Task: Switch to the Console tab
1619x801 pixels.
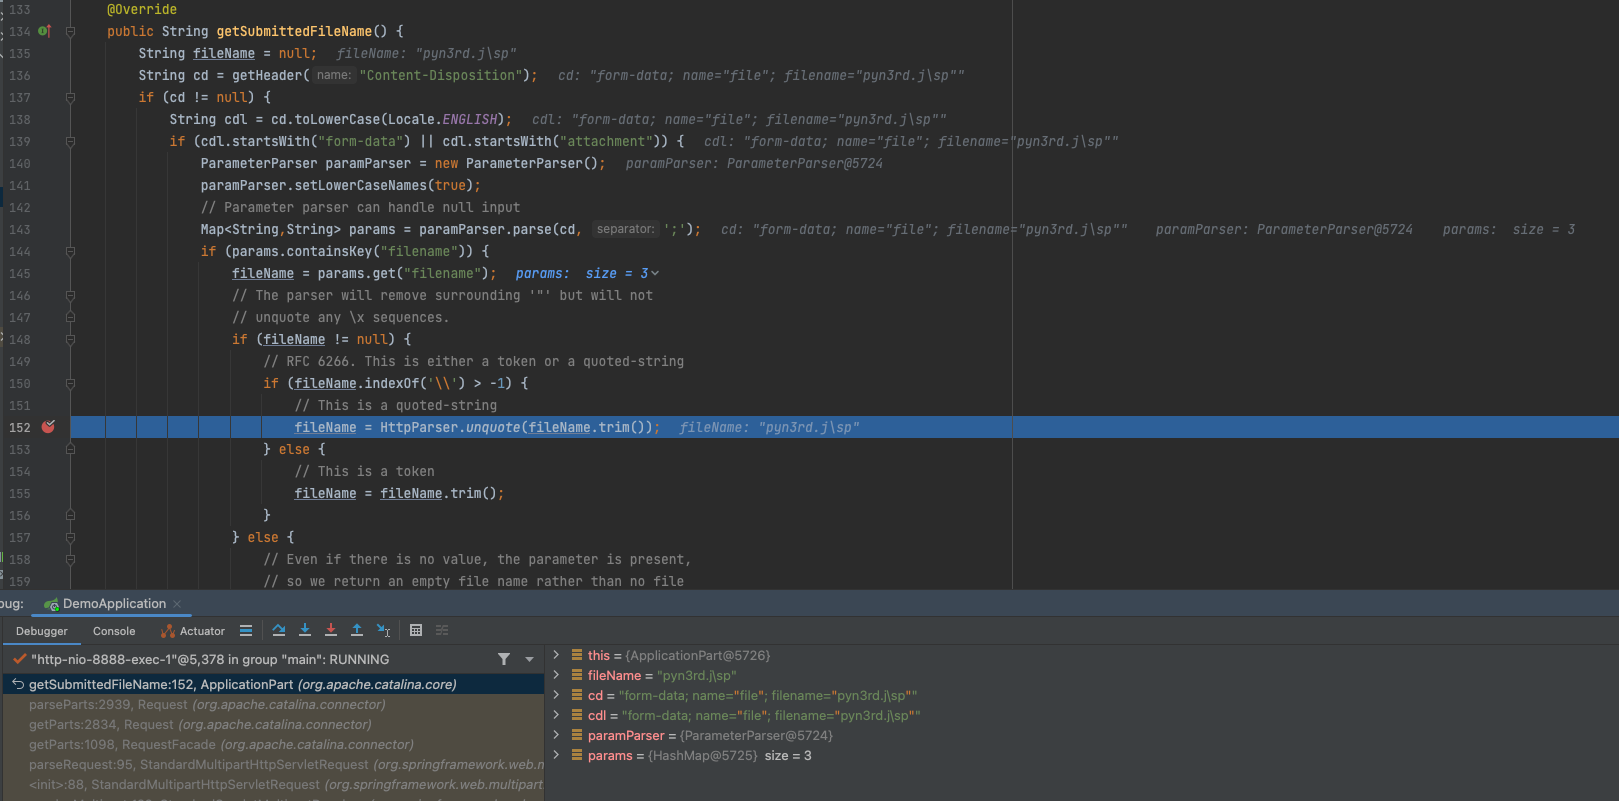Action: (114, 631)
